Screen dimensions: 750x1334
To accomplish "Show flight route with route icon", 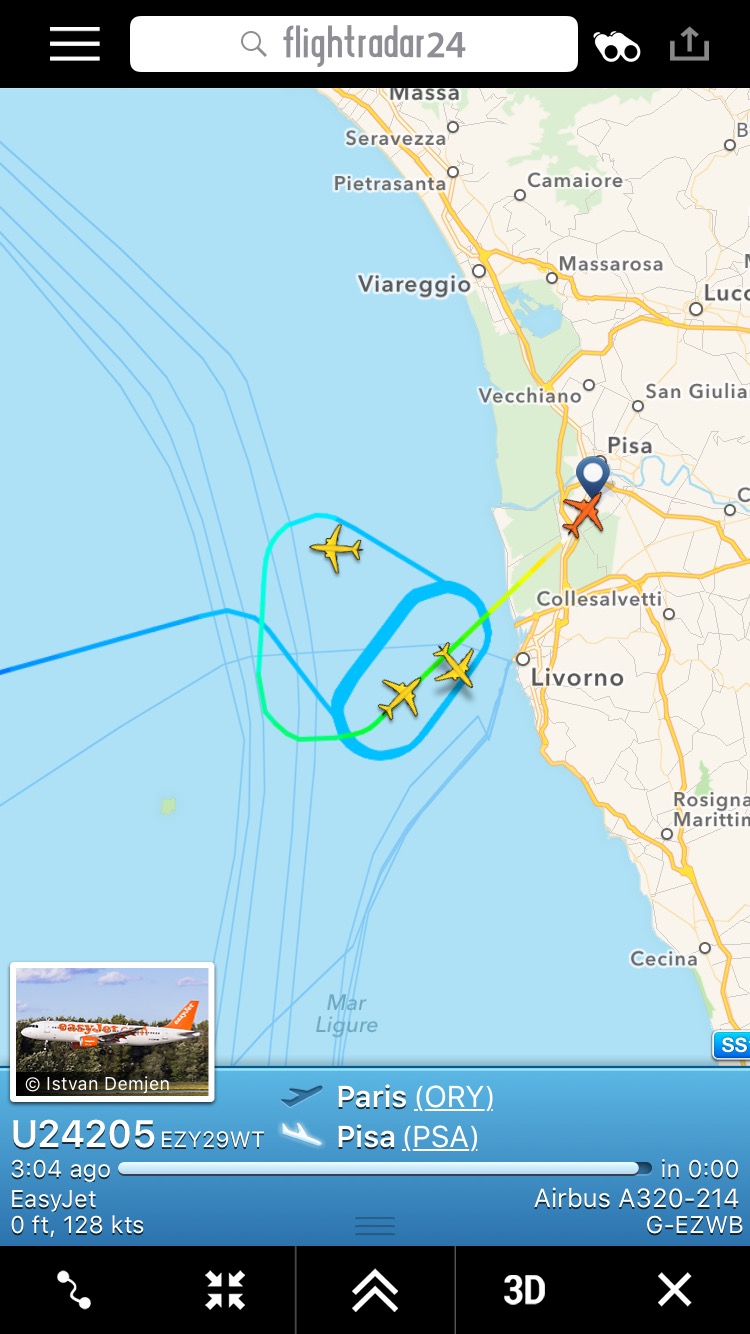I will pos(74,1290).
